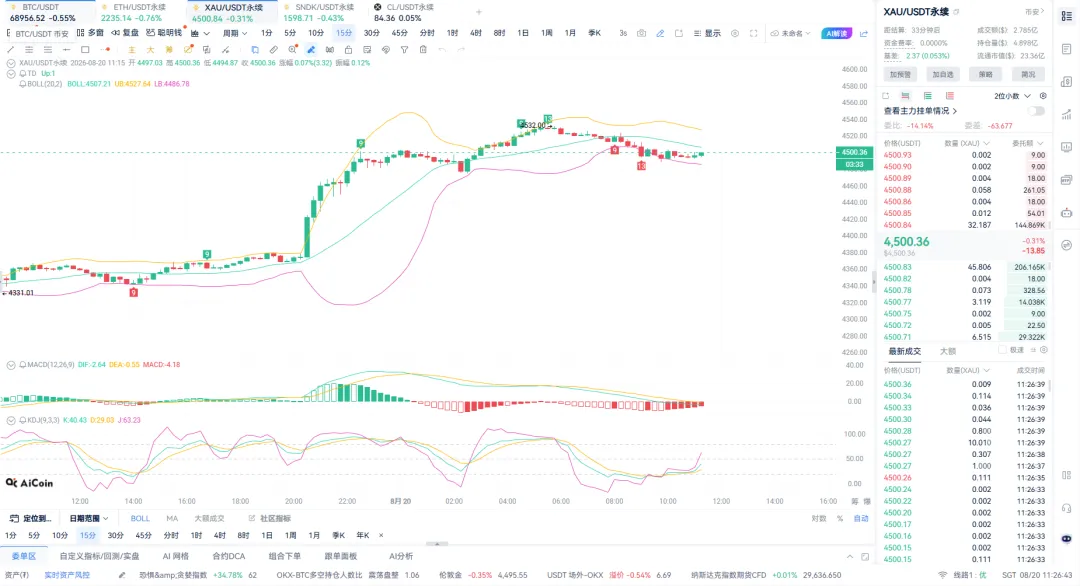Click the lock drawings icon

349,50
